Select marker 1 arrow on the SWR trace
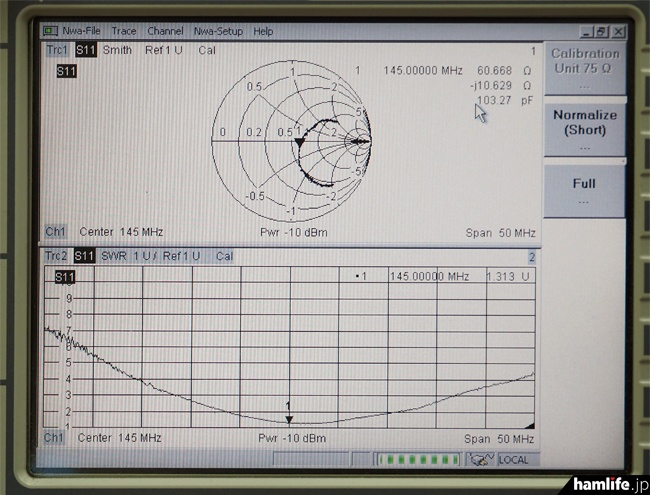This screenshot has height=495, width=650. [x=289, y=418]
